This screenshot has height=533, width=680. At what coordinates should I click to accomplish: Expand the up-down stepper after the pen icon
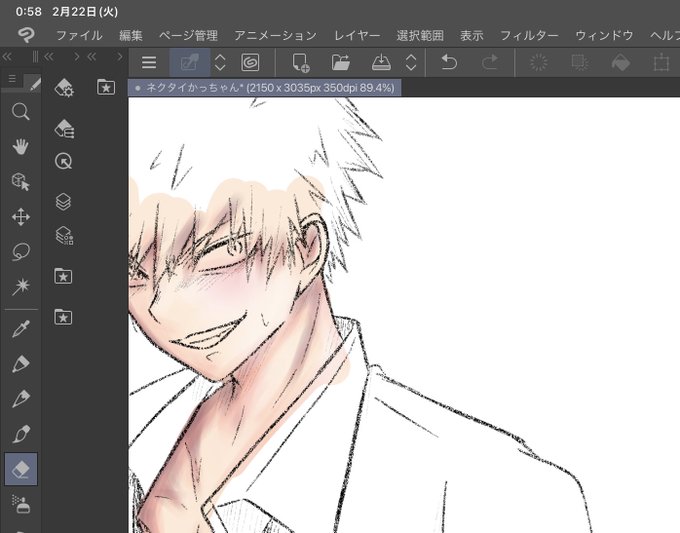(x=220, y=62)
